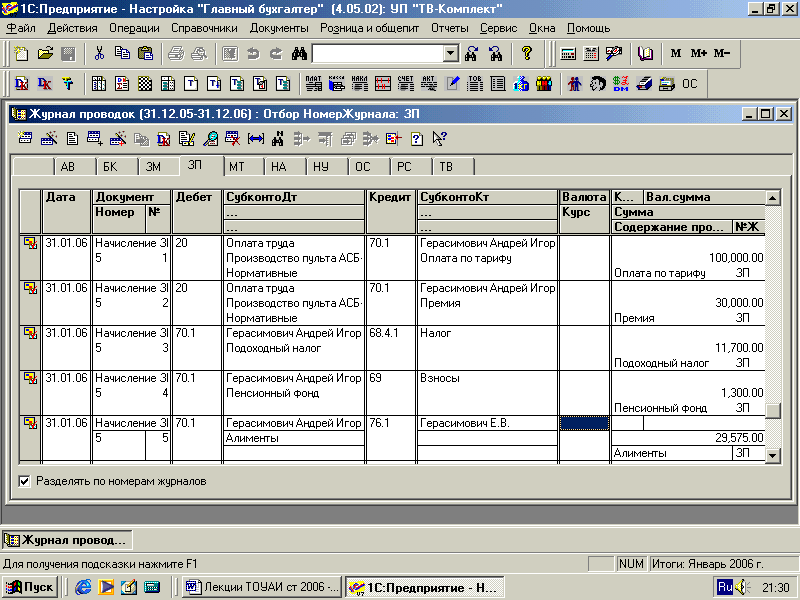Open the Операции menu
The image size is (800, 600).
pos(134,28)
